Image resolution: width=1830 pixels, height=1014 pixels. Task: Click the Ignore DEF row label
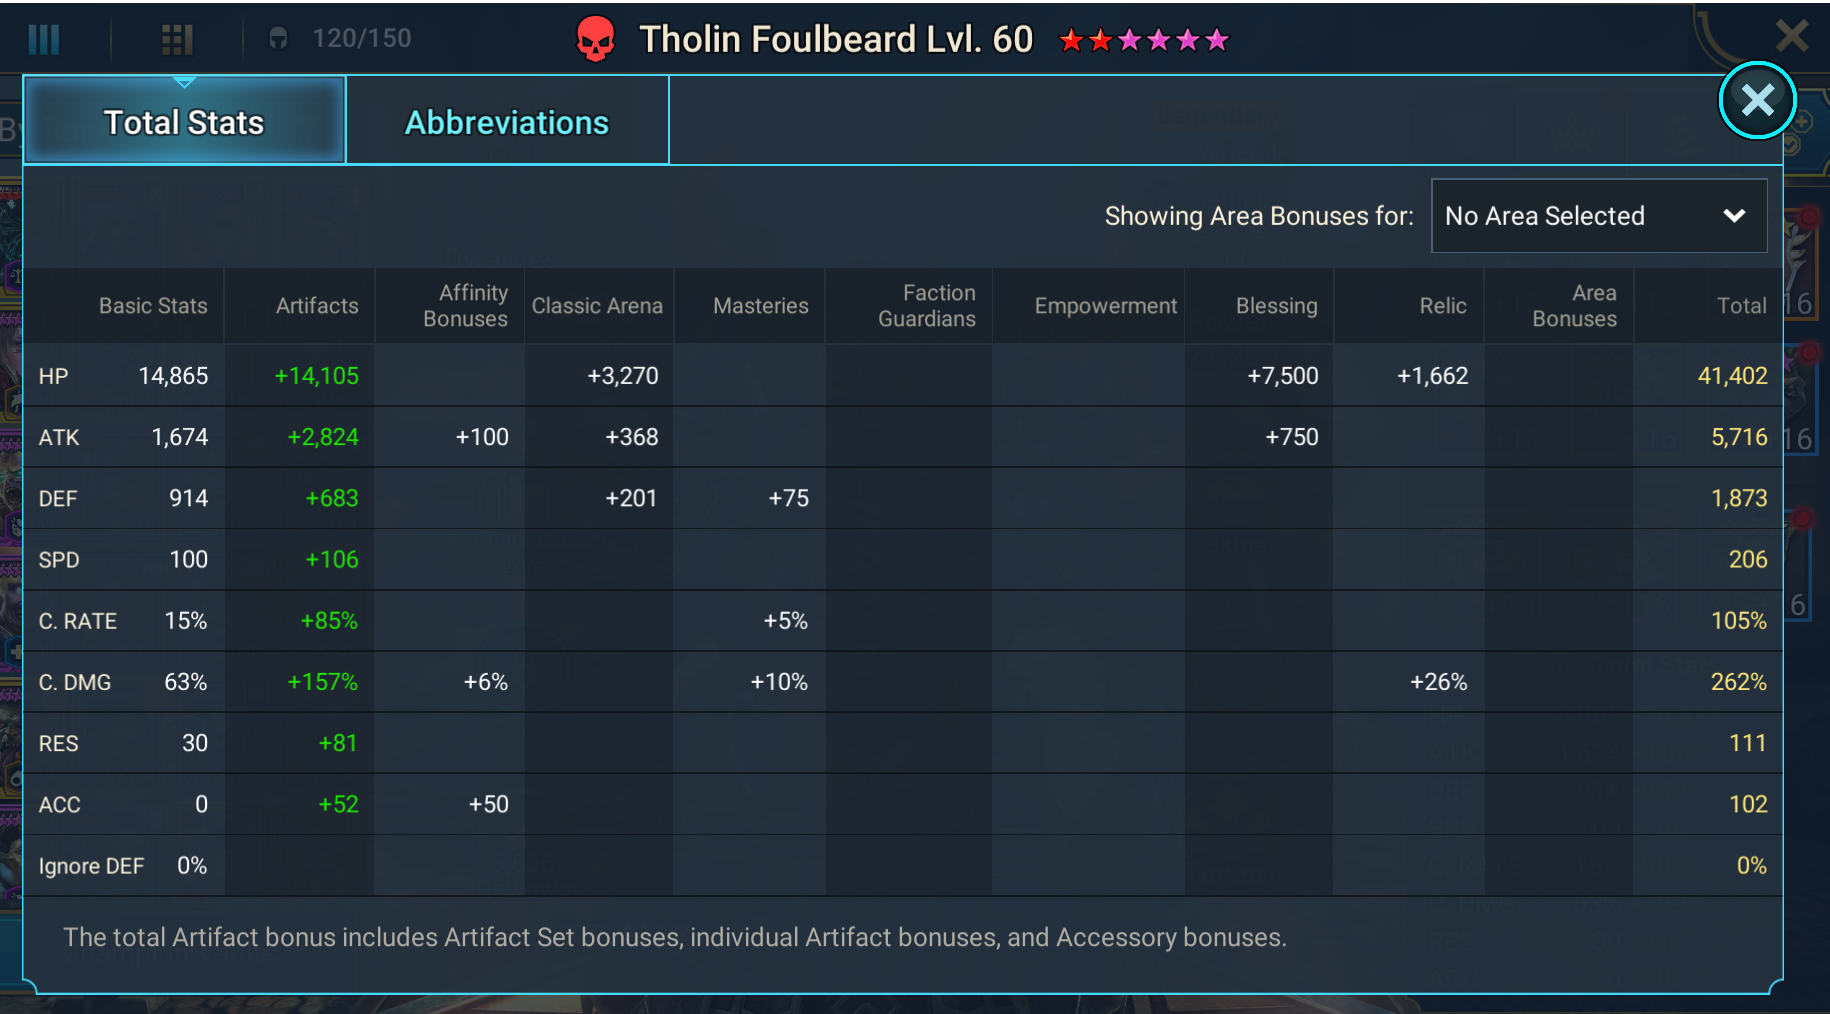coord(91,866)
